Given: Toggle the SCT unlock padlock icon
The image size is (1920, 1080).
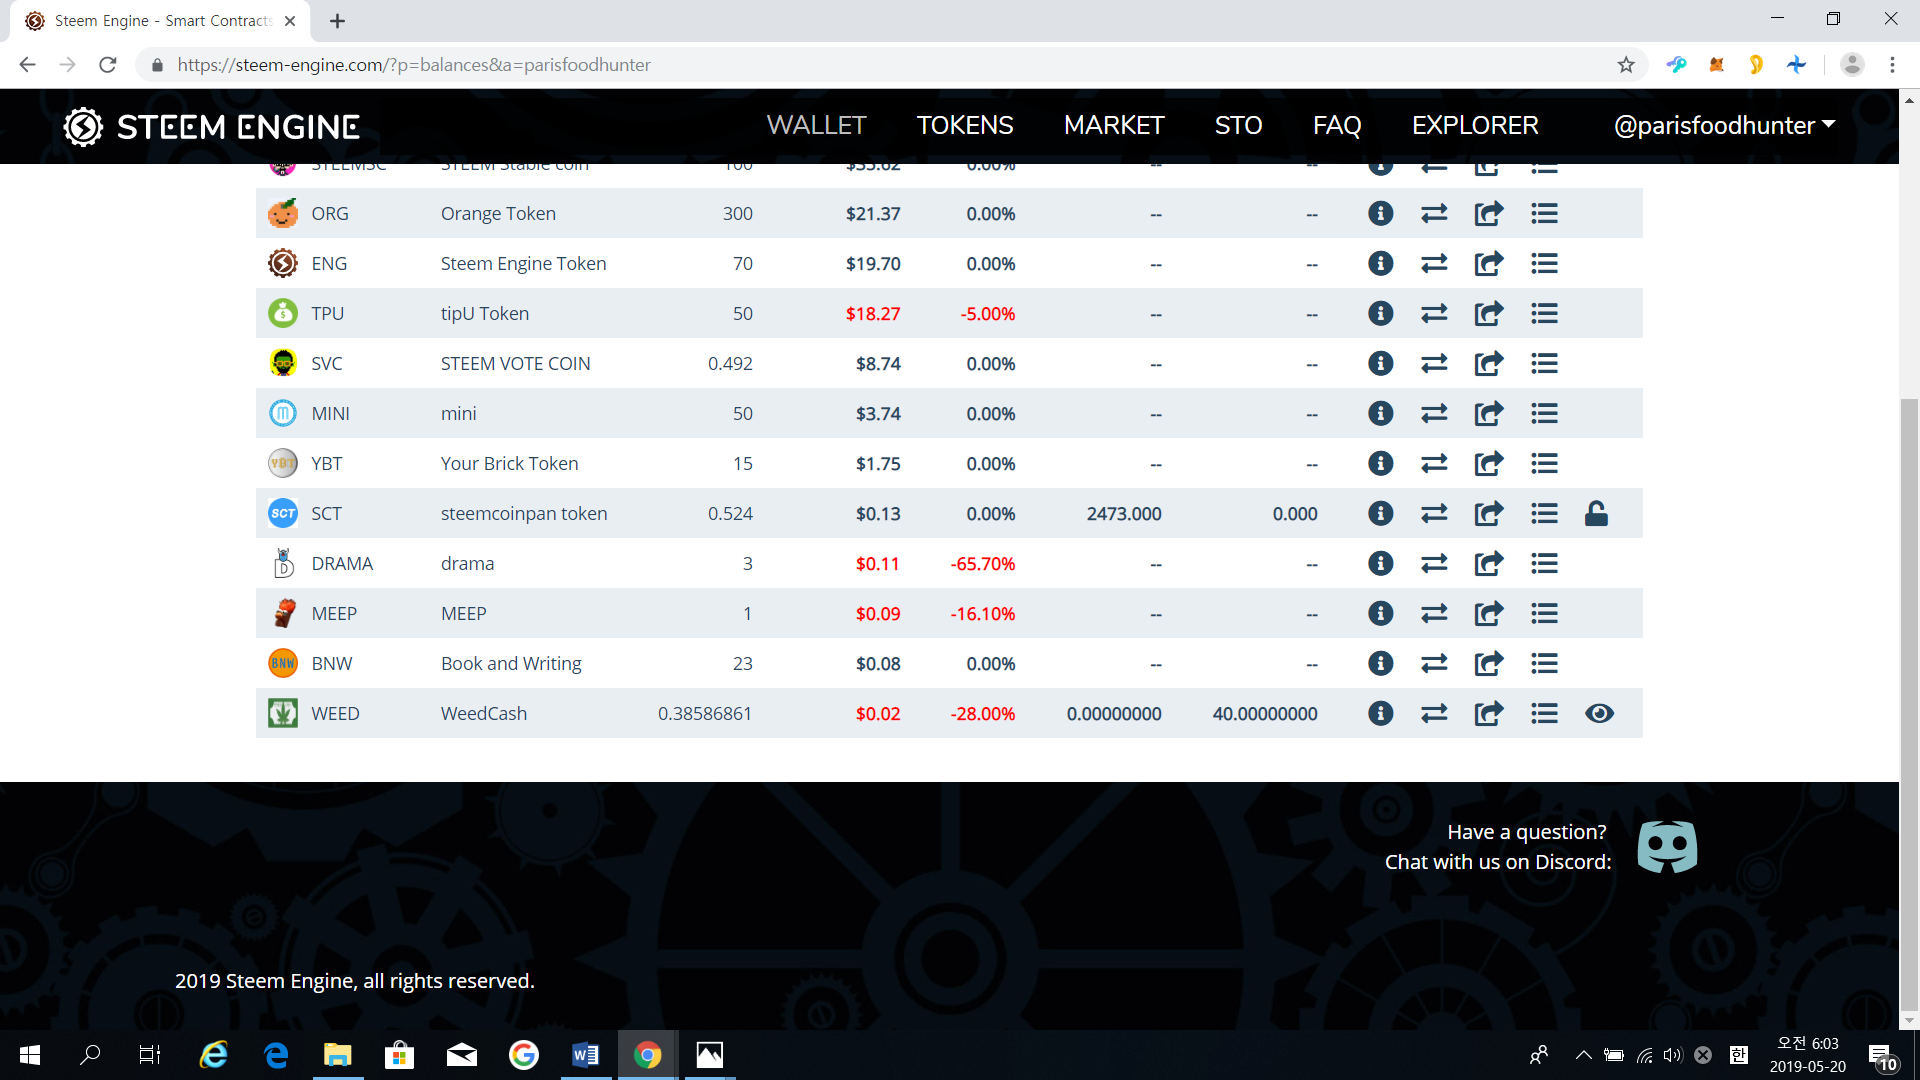Looking at the screenshot, I should [1596, 513].
